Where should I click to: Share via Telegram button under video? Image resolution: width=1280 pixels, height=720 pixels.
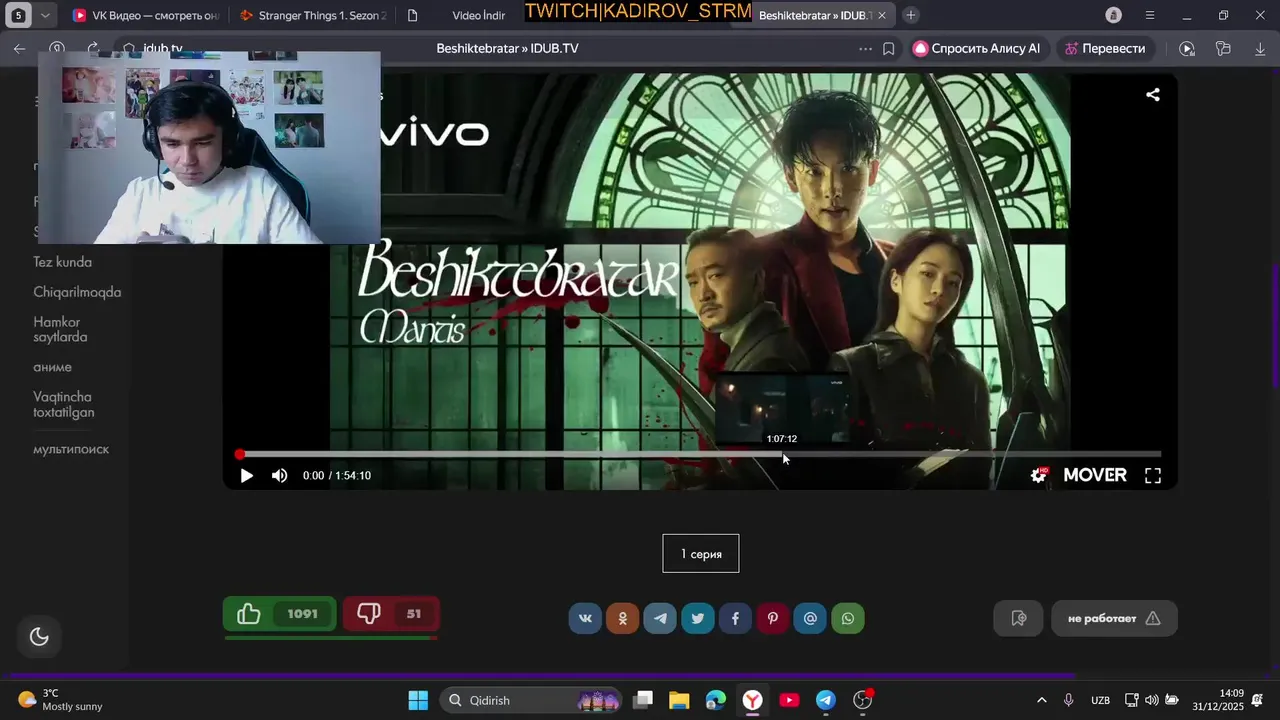coord(660,618)
